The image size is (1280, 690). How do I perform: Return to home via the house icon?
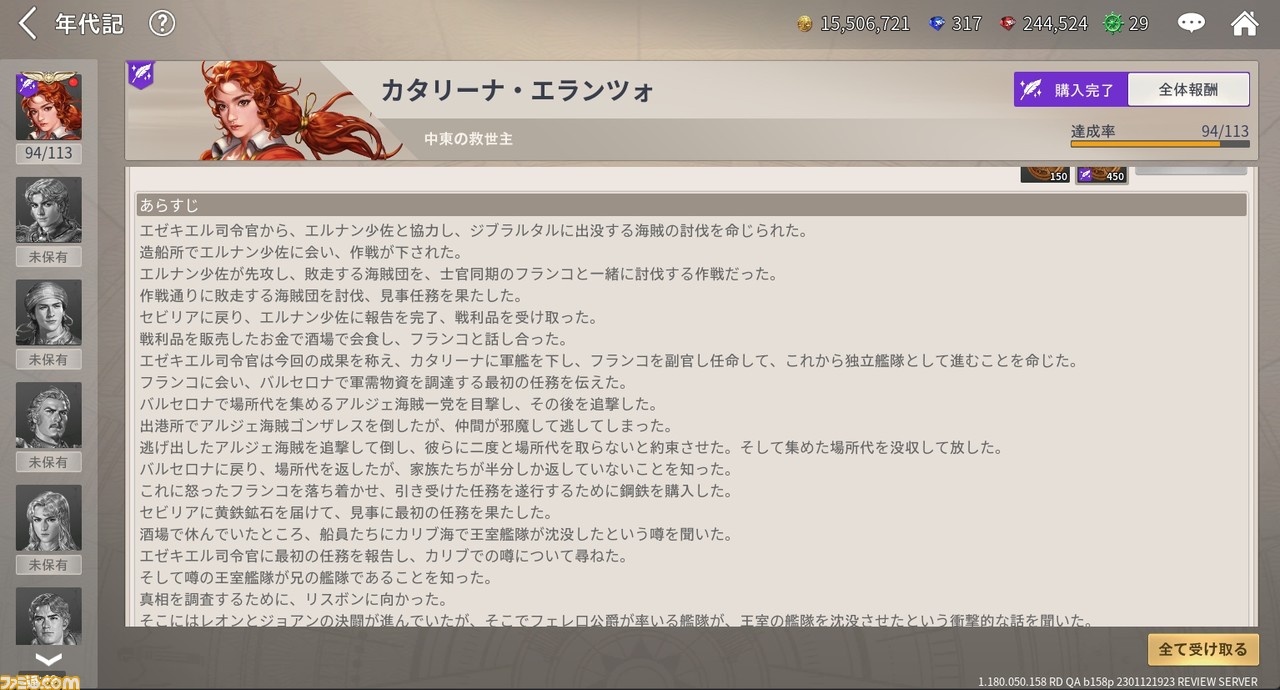[x=1244, y=23]
